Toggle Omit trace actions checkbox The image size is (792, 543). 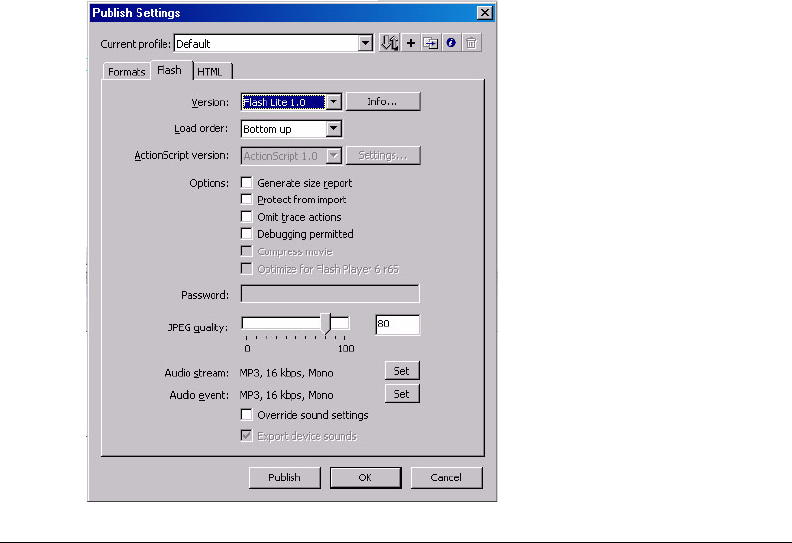246,217
